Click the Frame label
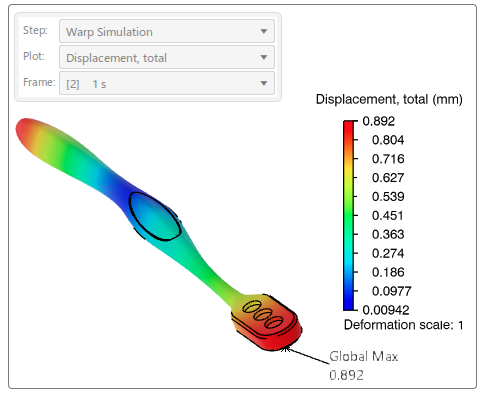 [x=39, y=82]
